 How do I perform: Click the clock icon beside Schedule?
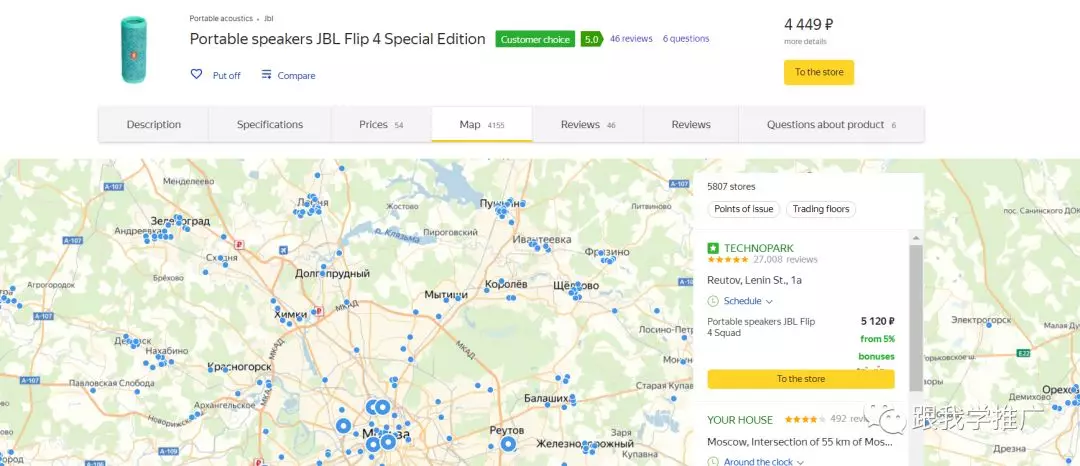[x=713, y=301]
